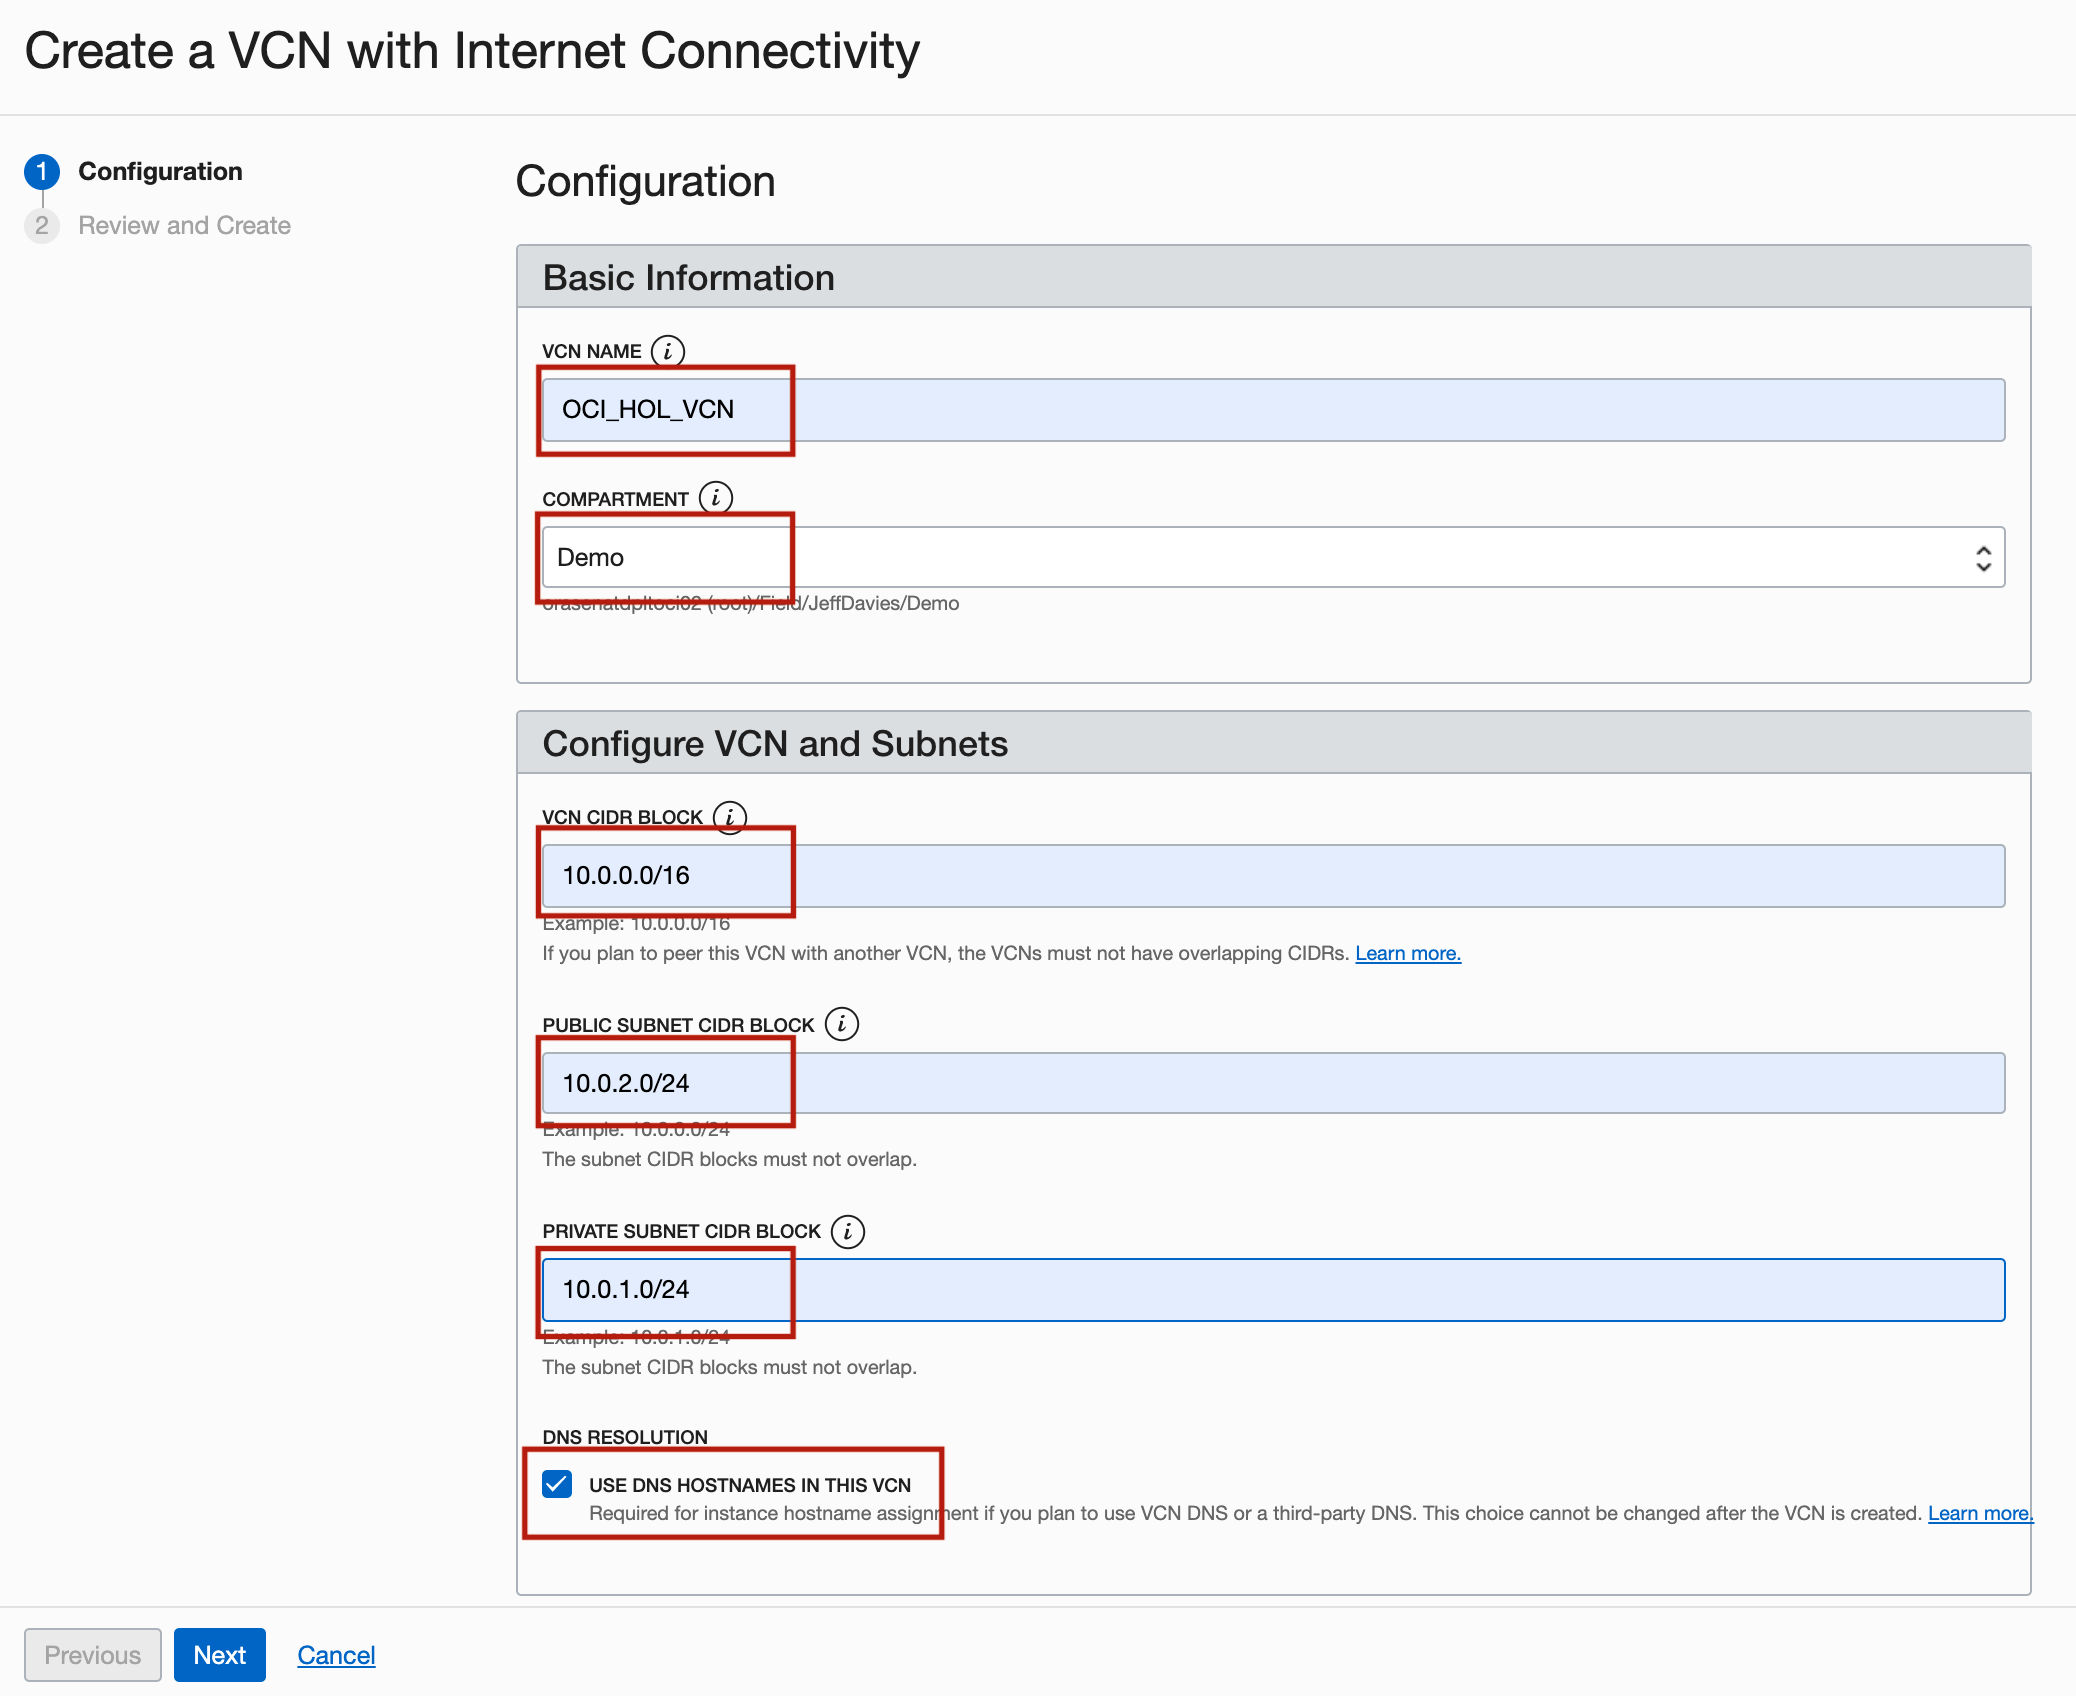Uncheck Use DNS Hostnames in this VCN
Image resolution: width=2076 pixels, height=1696 pixels.
point(557,1484)
